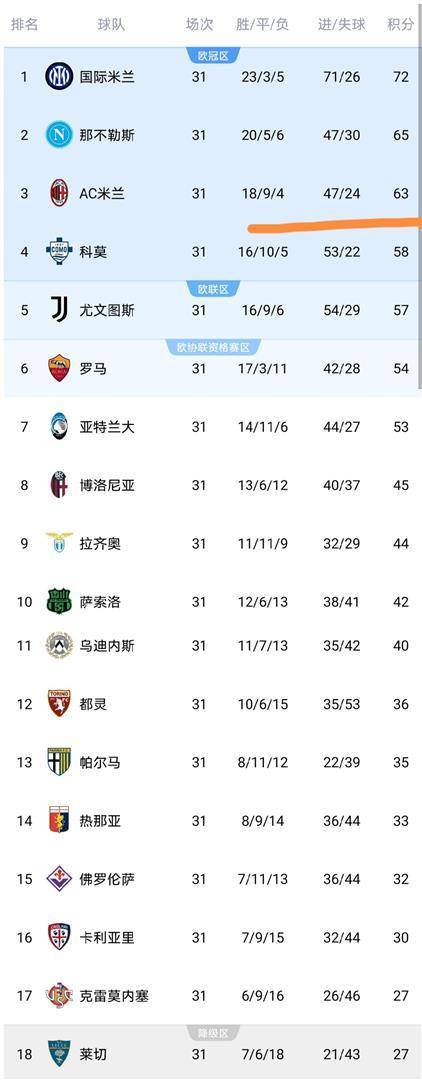The width and height of the screenshot is (422, 1080).
Task: Click the 欧协联资格赛区 label
Action: (212, 347)
